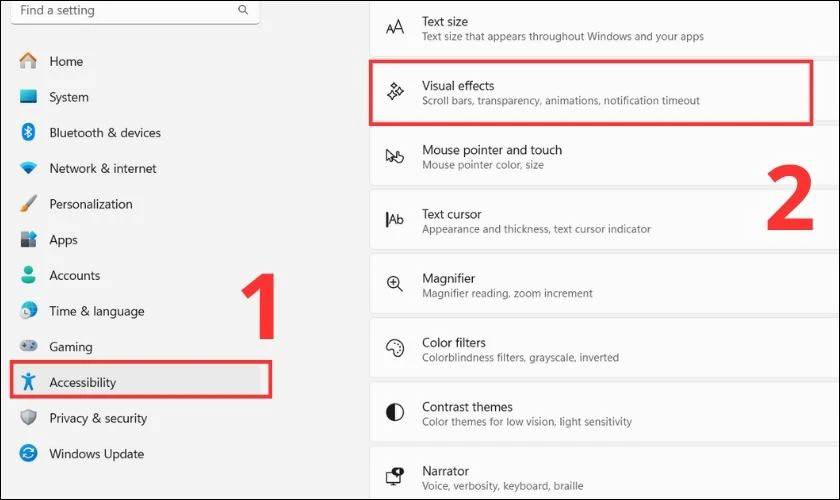Go to Windows Update page

coord(135,453)
